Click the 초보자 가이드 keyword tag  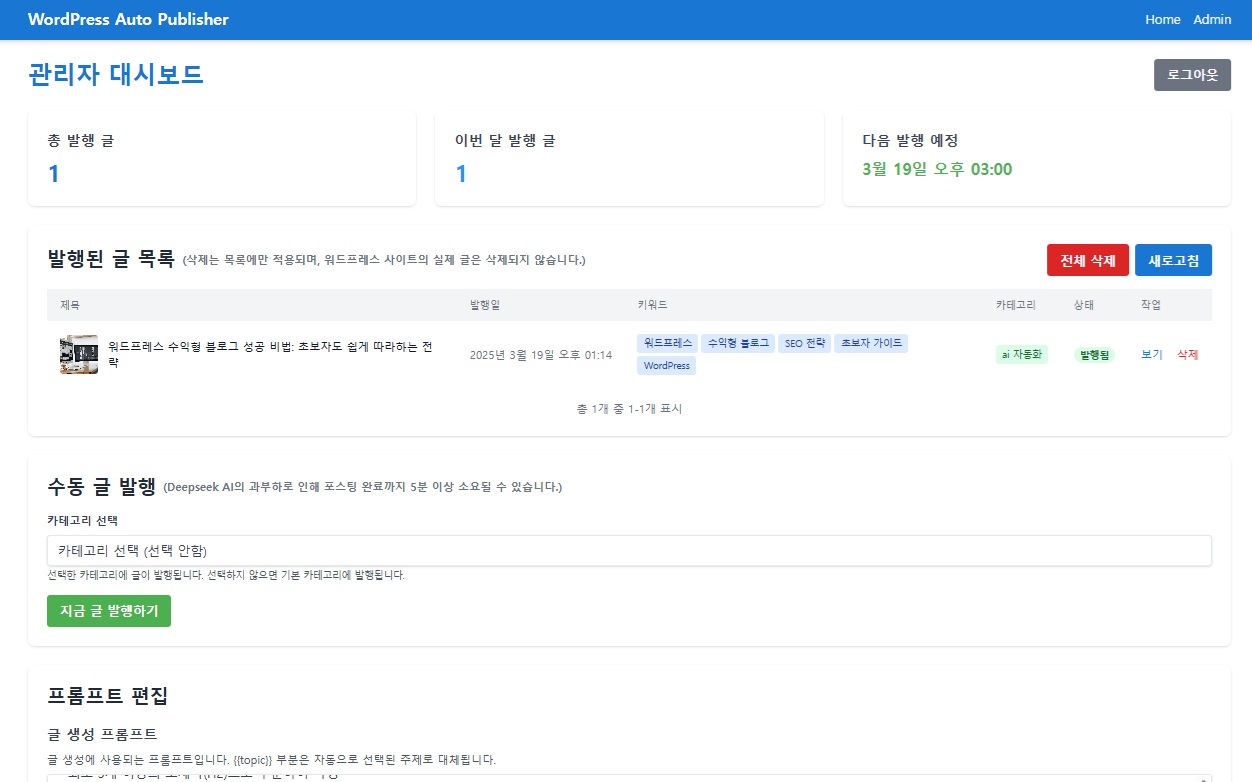coord(871,343)
